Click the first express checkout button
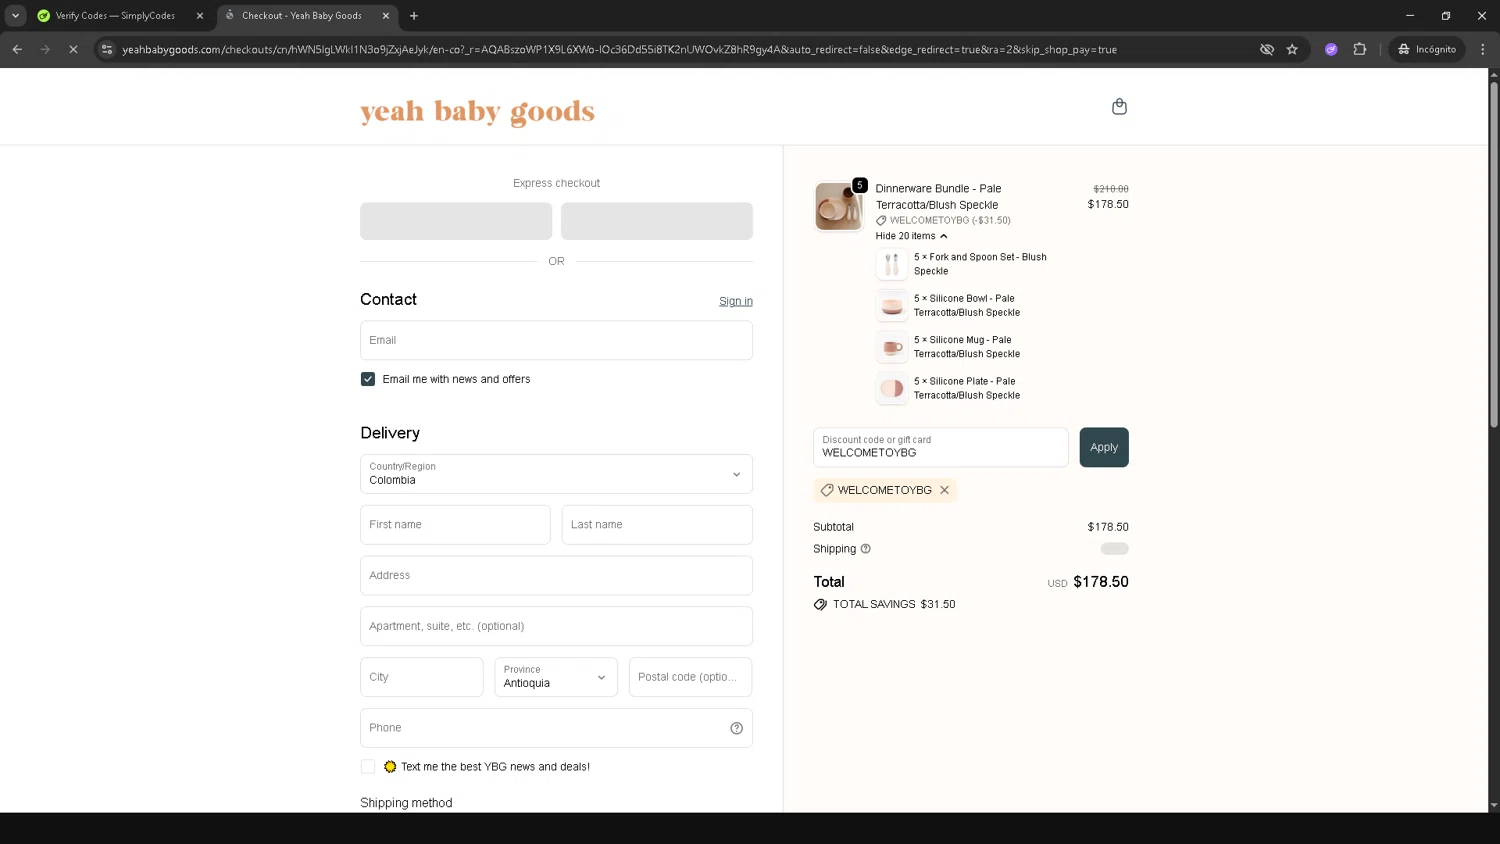Viewport: 1500px width, 844px height. point(456,221)
